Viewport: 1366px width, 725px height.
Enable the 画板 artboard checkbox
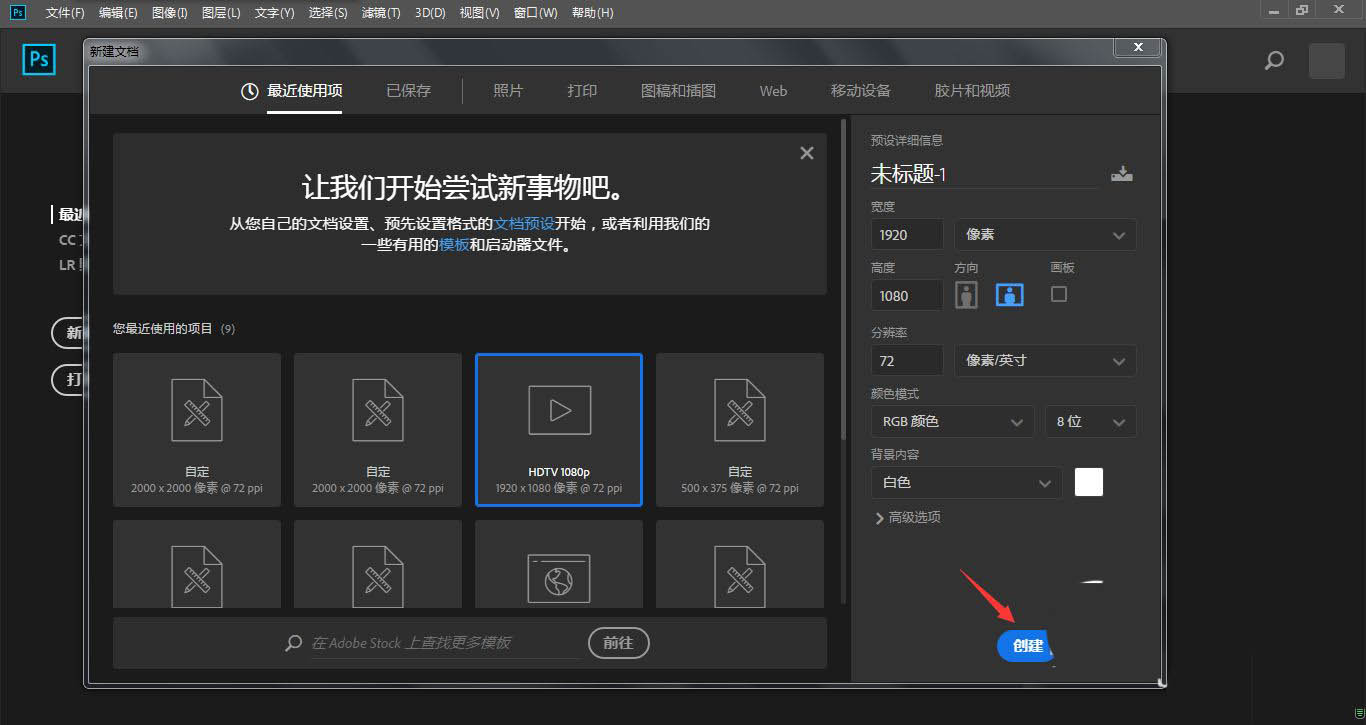point(1059,295)
